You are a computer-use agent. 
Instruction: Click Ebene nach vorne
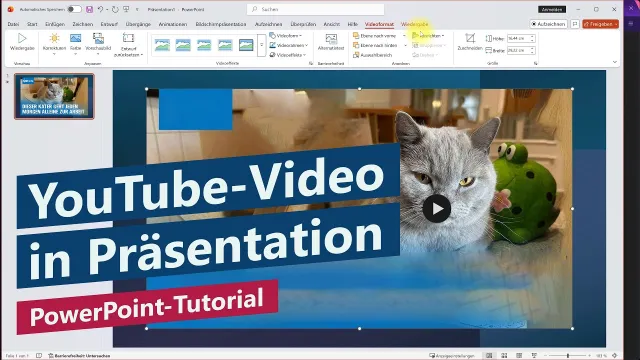tap(375, 36)
